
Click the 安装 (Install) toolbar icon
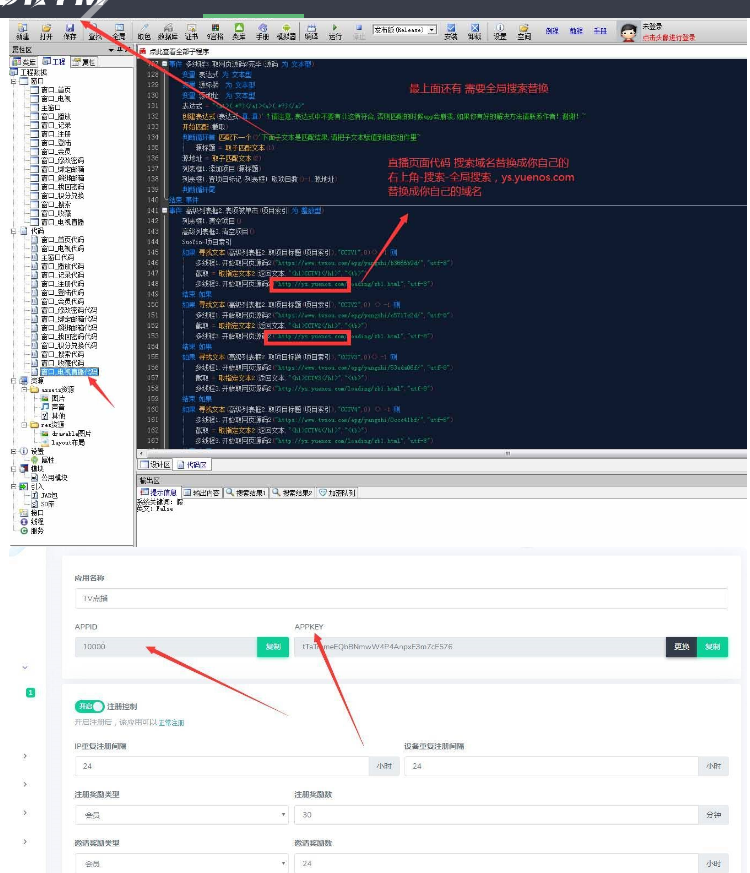[450, 31]
